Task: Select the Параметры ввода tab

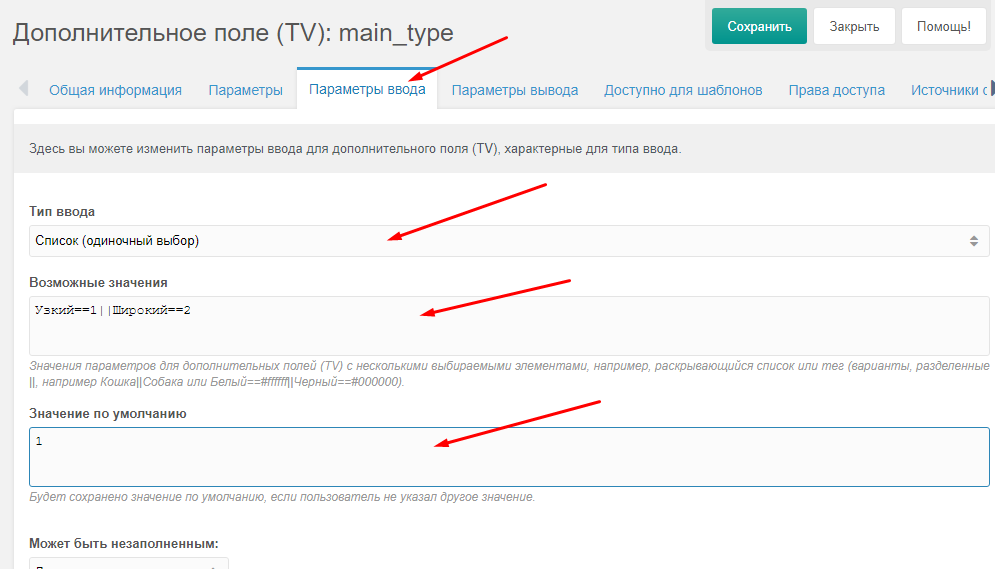Action: point(367,89)
